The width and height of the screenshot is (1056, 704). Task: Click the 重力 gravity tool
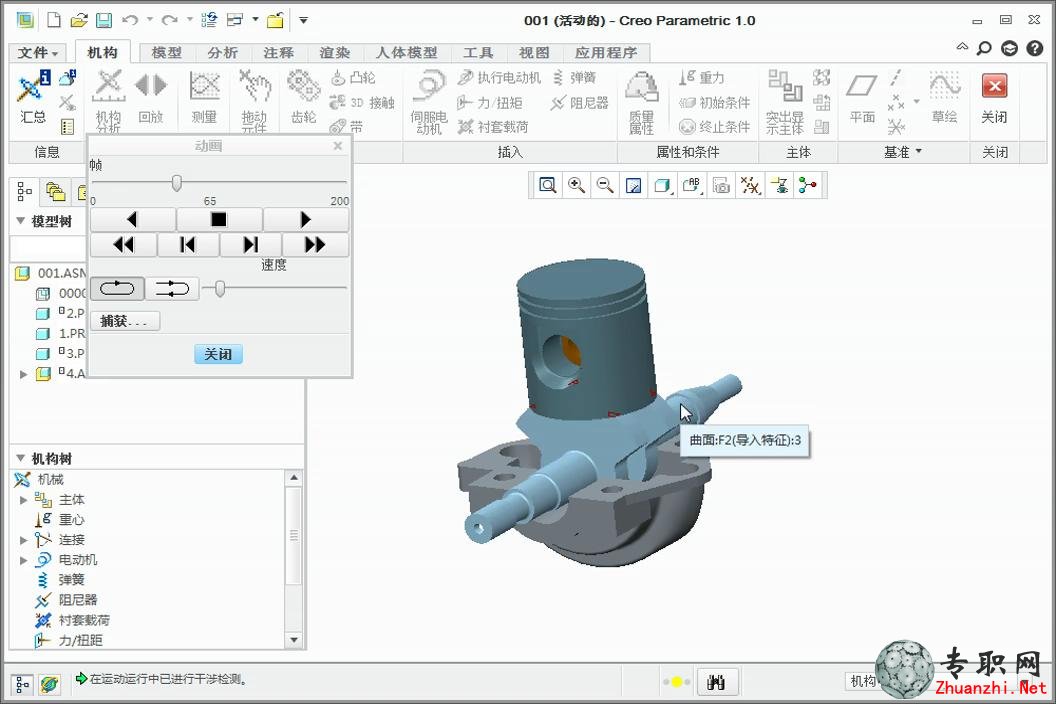tap(702, 78)
